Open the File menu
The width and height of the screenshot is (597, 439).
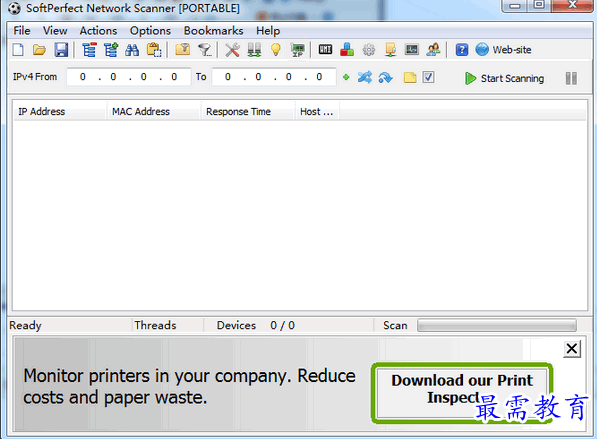tap(22, 30)
